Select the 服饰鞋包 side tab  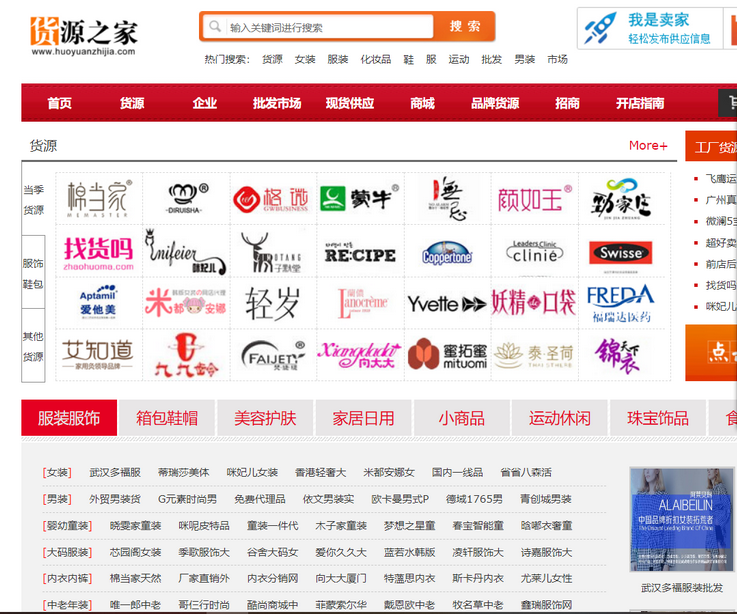pos(33,273)
